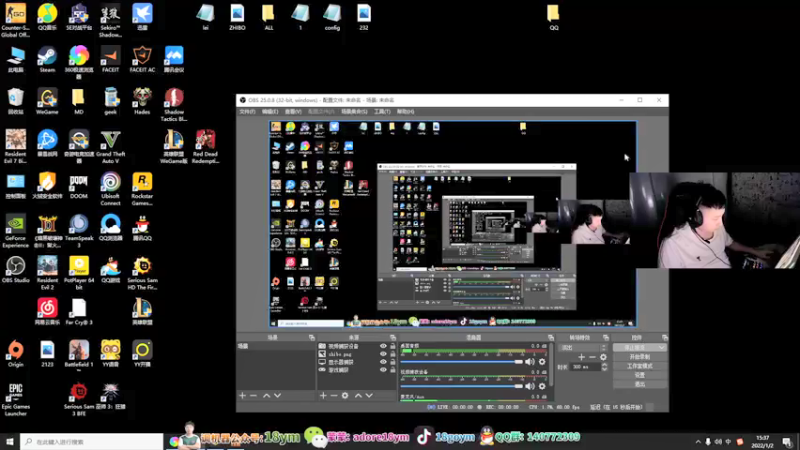Increase transition duration 300 ms stepper
800x450 pixels.
click(605, 365)
